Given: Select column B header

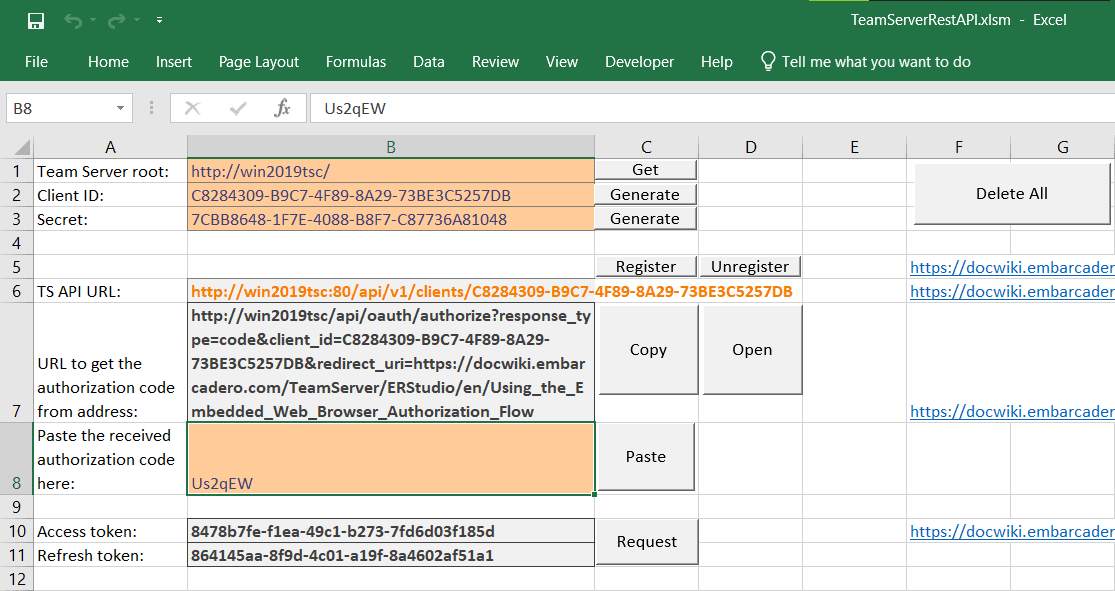Looking at the screenshot, I should pyautogui.click(x=391, y=147).
